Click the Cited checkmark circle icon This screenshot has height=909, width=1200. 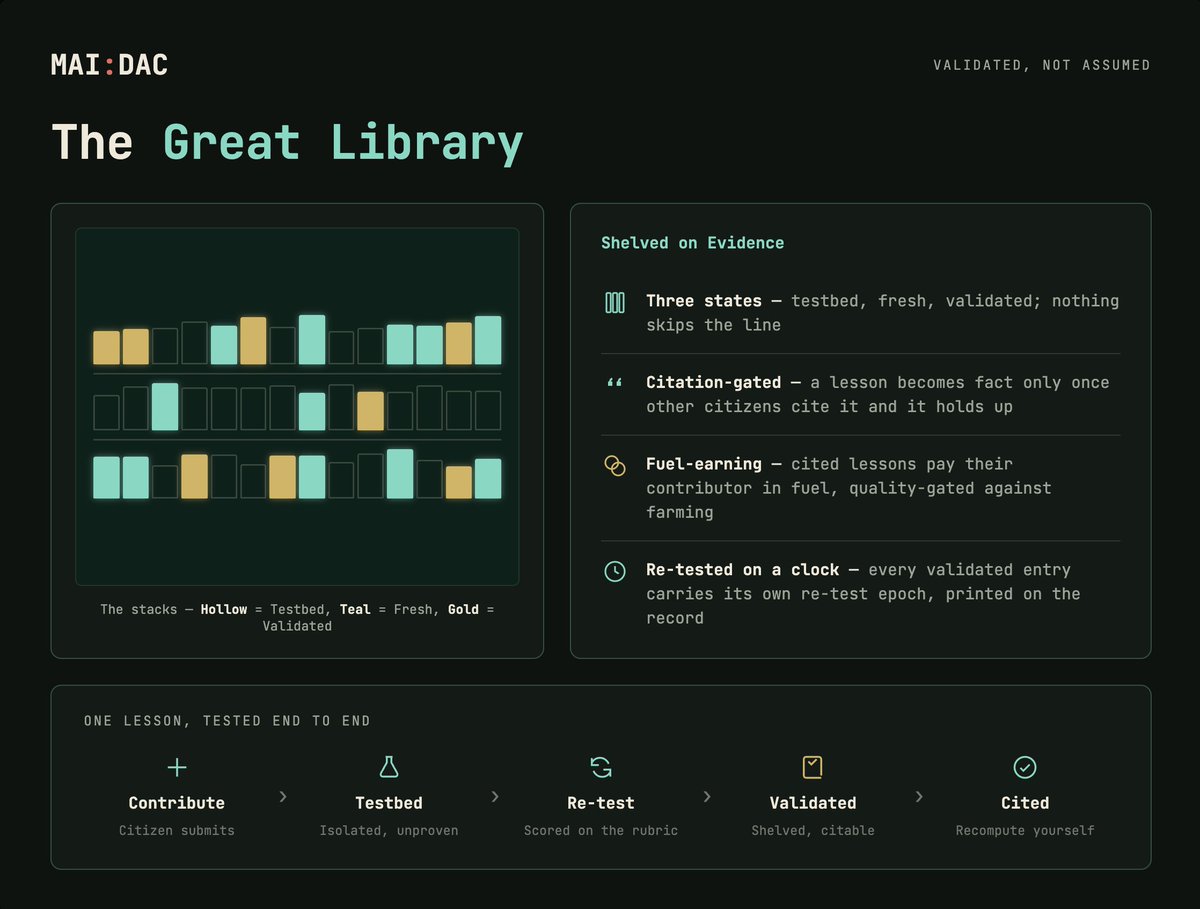pyautogui.click(x=1025, y=767)
